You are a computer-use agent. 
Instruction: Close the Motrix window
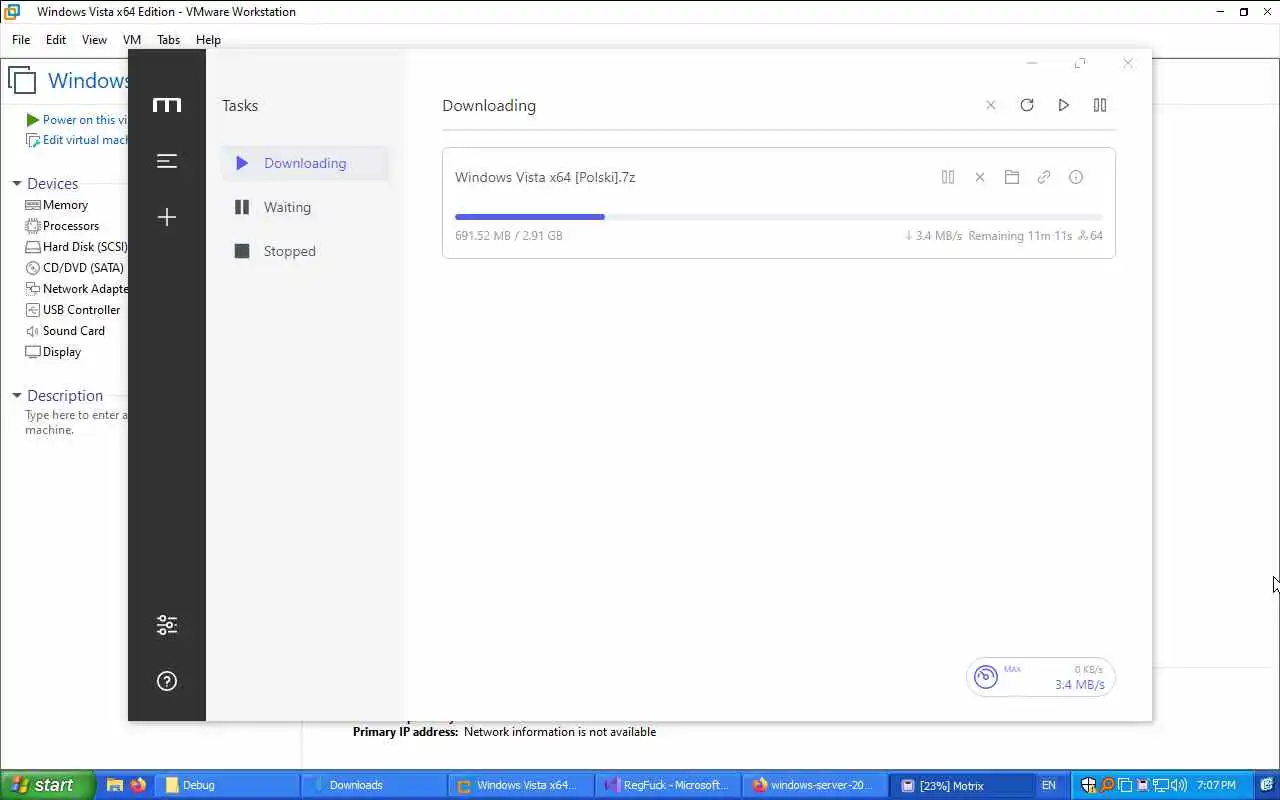coord(1128,63)
